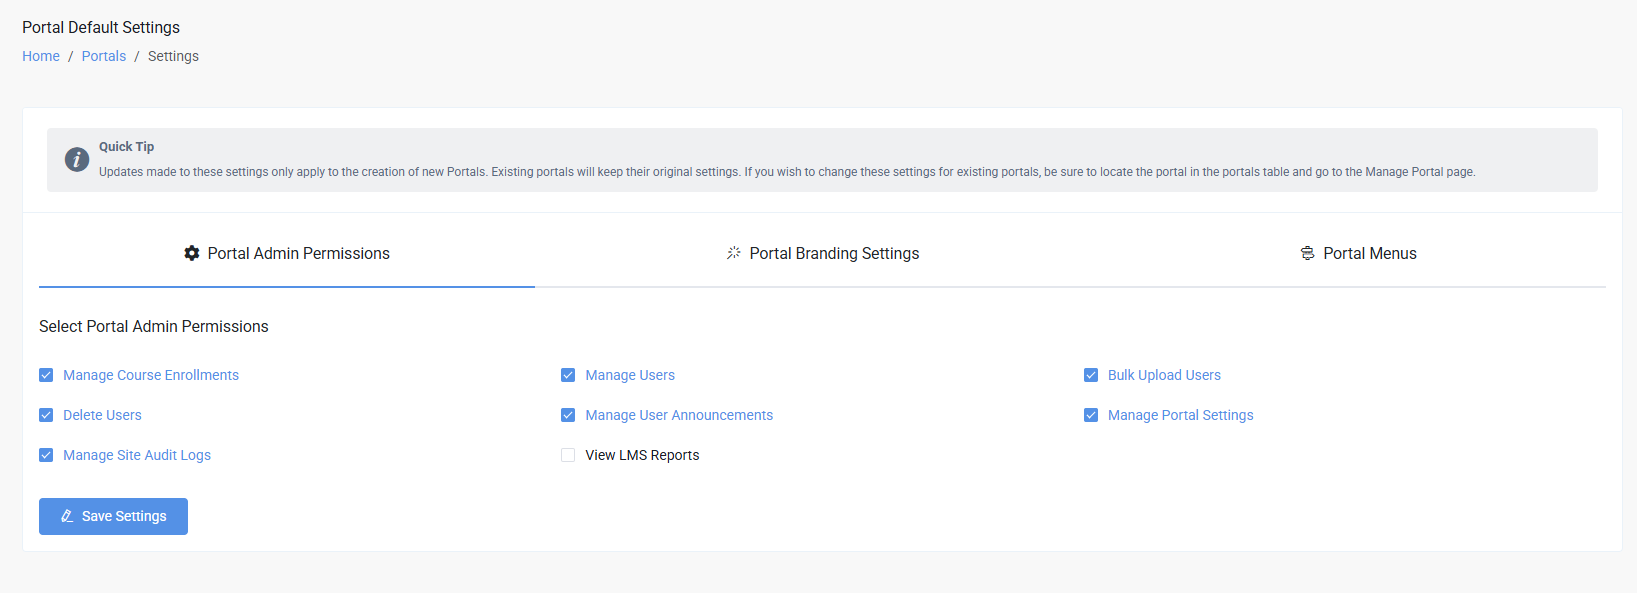Viewport: 1637px width, 593px height.
Task: Select the Portal Admin Permissions tab
Action: tap(287, 254)
